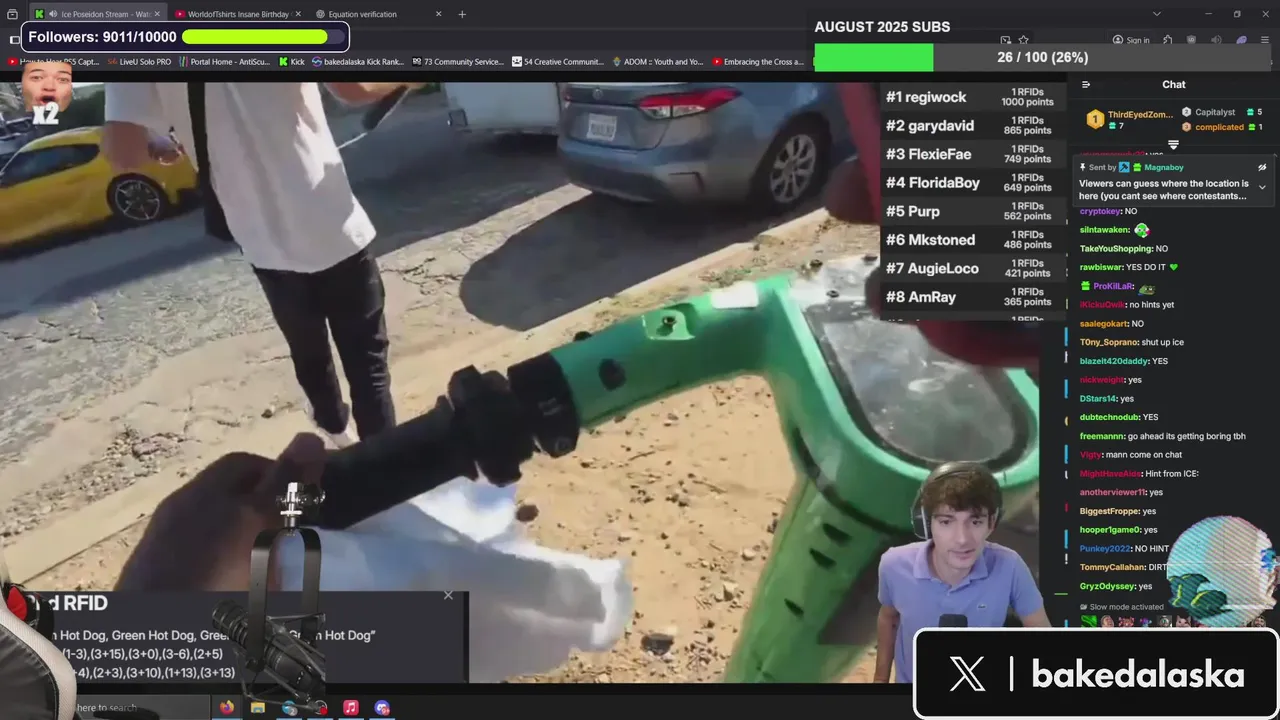Switch to the Ice Poseidon Stream tab
The width and height of the screenshot is (1280, 720).
[x=97, y=14]
